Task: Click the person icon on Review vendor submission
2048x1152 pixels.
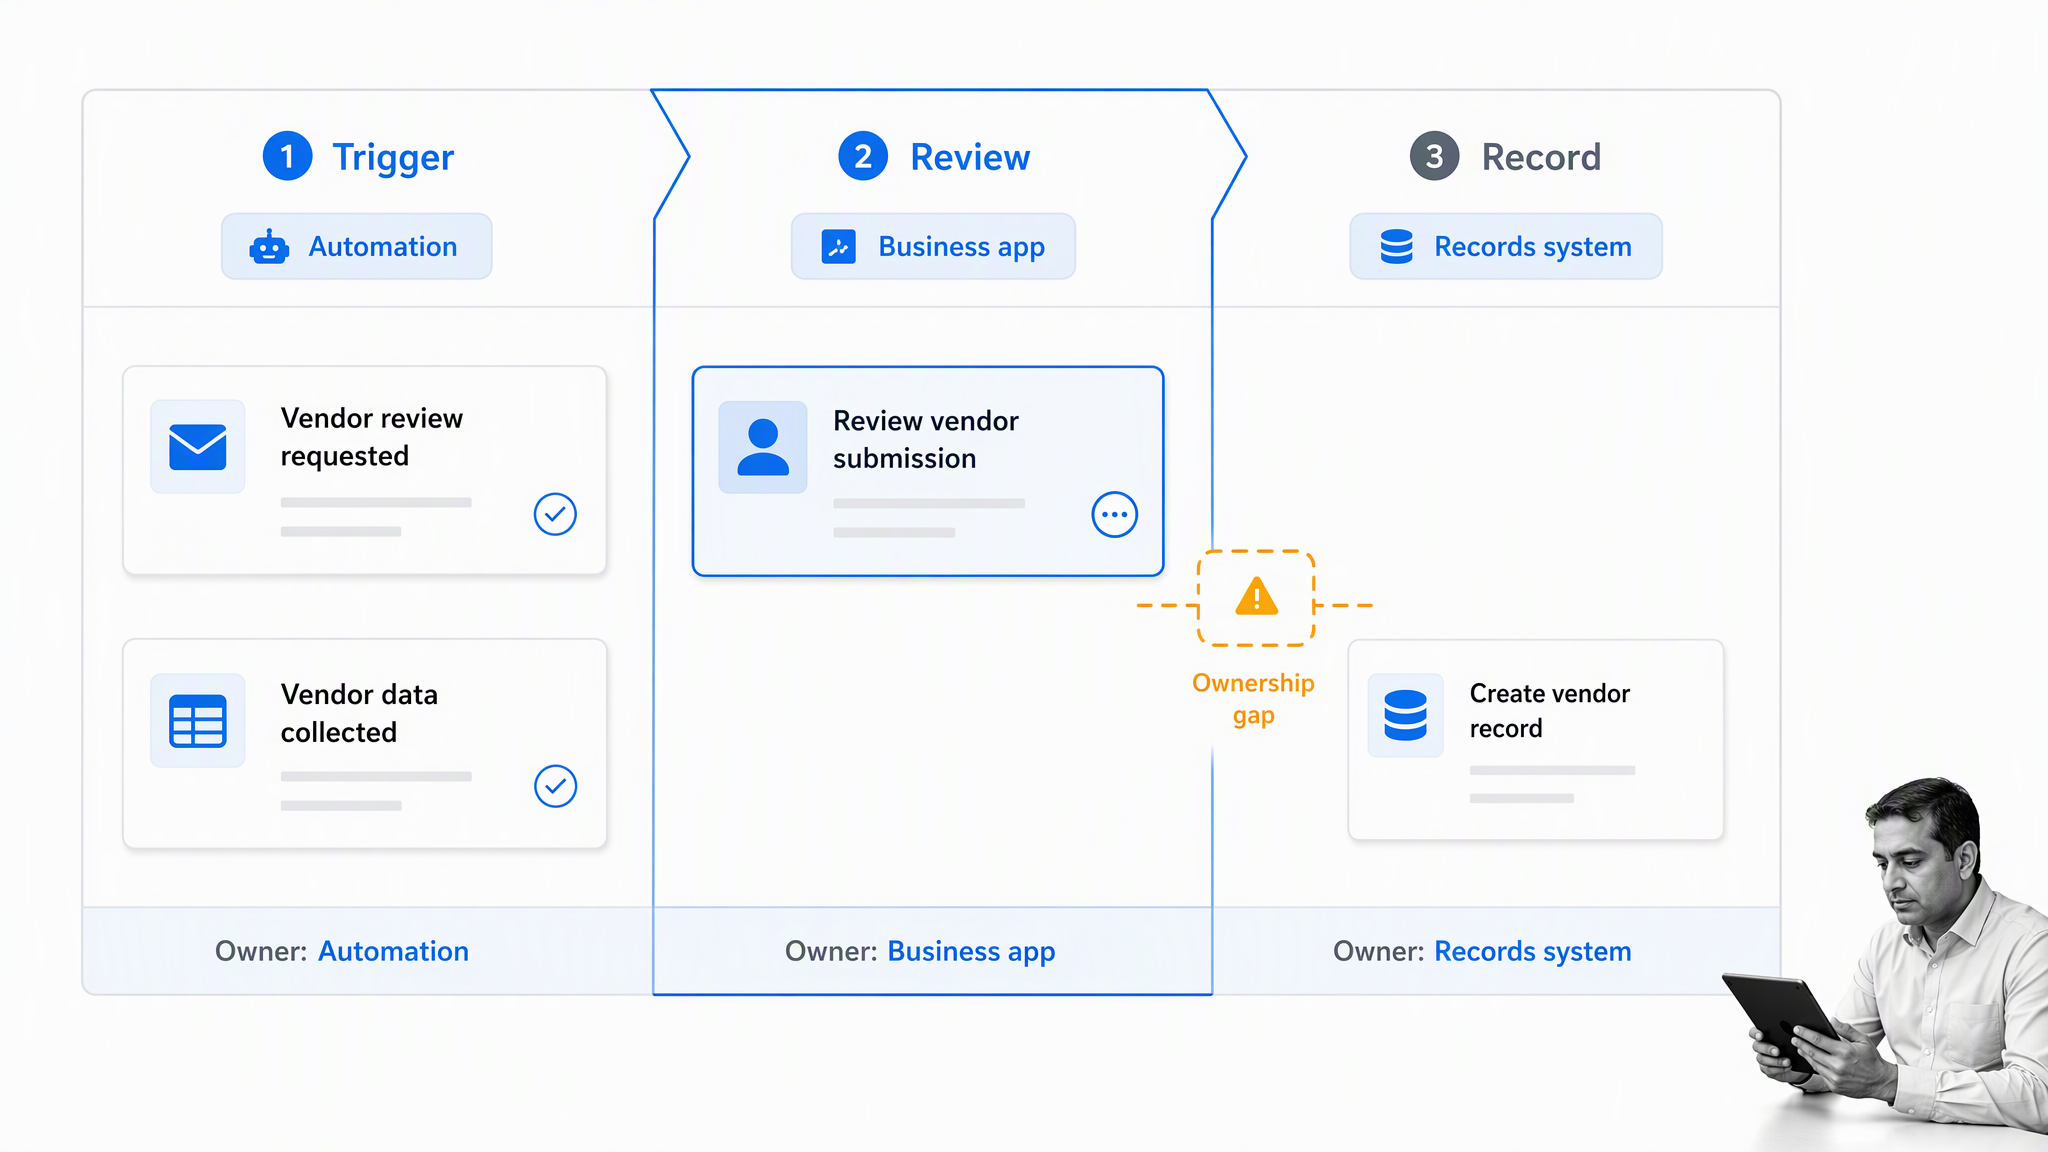Action: coord(763,447)
